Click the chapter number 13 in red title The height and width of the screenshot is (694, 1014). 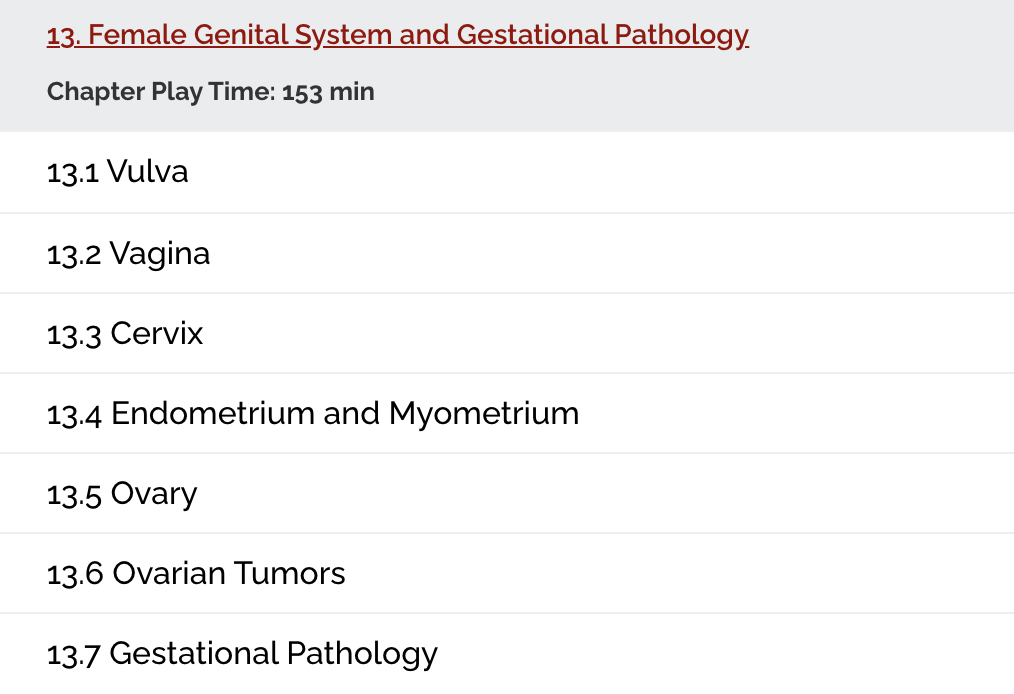coord(60,36)
